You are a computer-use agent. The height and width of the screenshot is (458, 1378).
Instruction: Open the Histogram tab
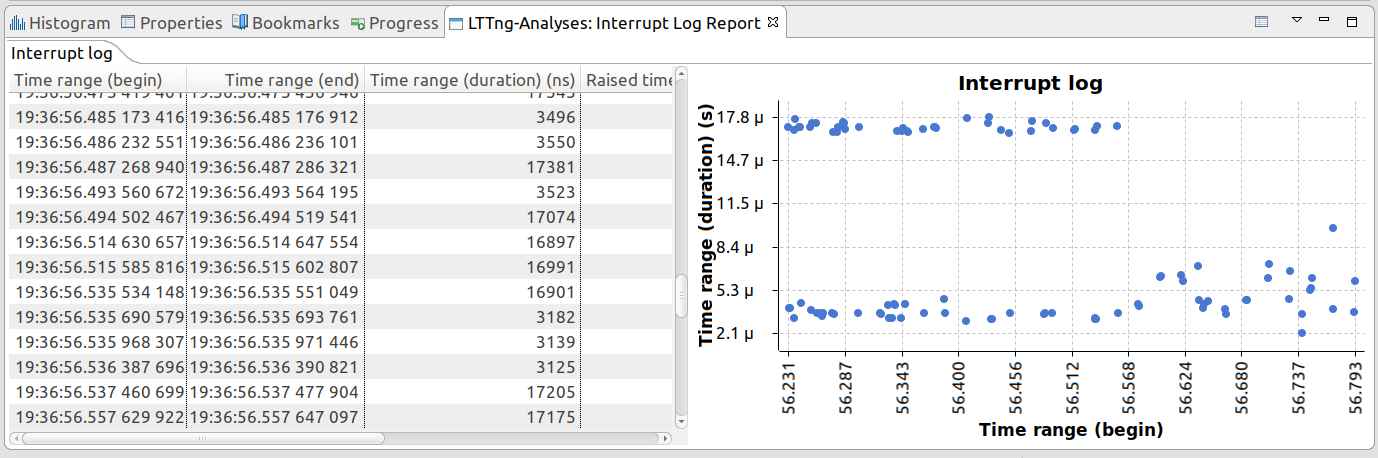(60, 22)
